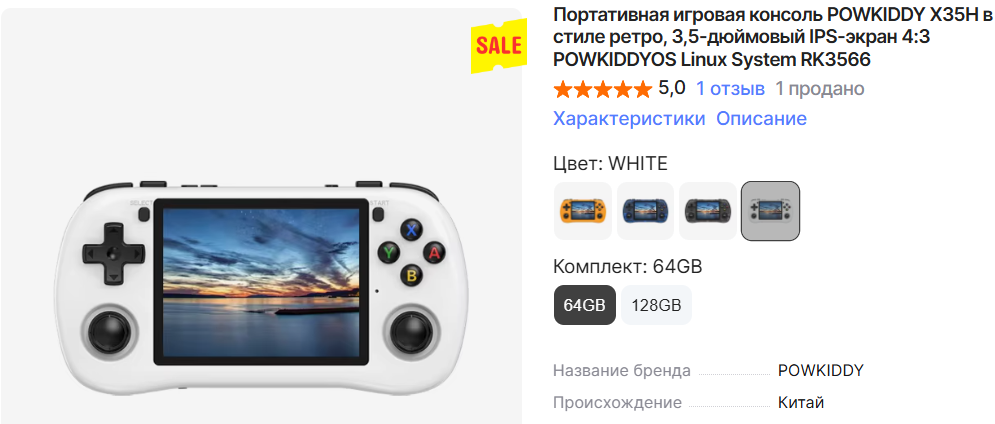Screen dimensions: 995x424
Task: Click the console's D-pad in image
Action: (112, 253)
